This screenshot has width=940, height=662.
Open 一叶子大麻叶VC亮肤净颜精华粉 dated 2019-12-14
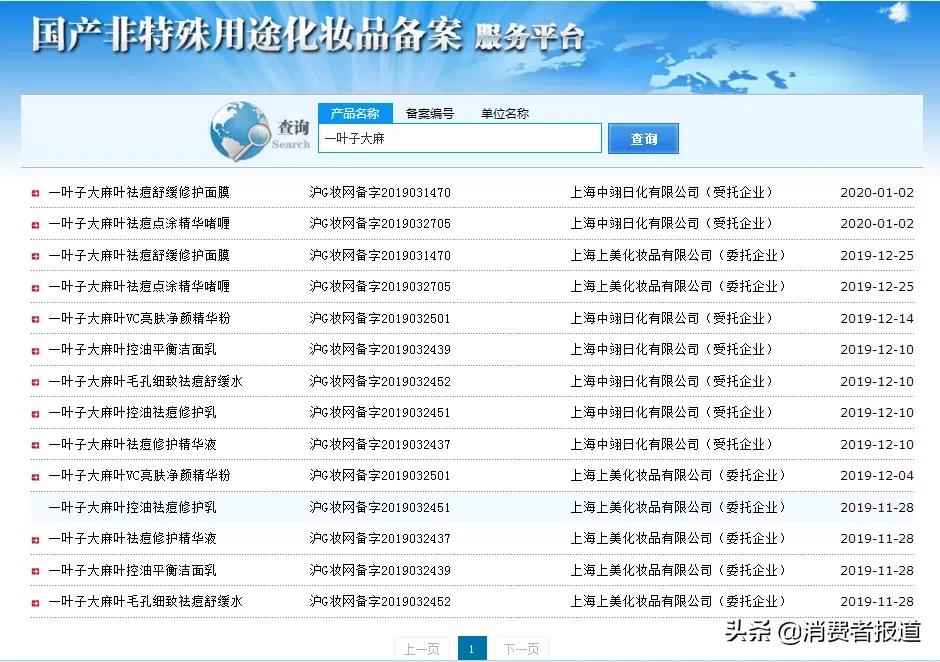(139, 318)
